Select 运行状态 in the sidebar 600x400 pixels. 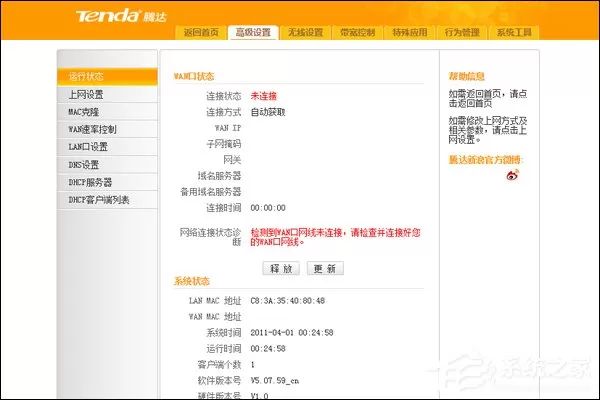point(107,77)
